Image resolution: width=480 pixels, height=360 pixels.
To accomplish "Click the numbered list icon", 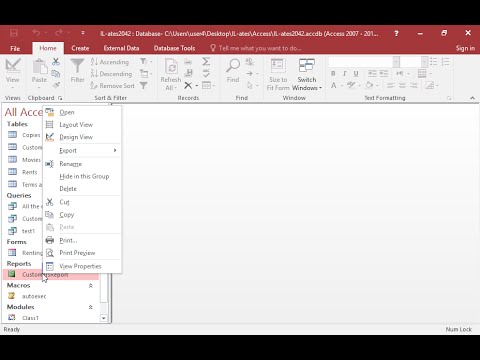I will tap(446, 62).
